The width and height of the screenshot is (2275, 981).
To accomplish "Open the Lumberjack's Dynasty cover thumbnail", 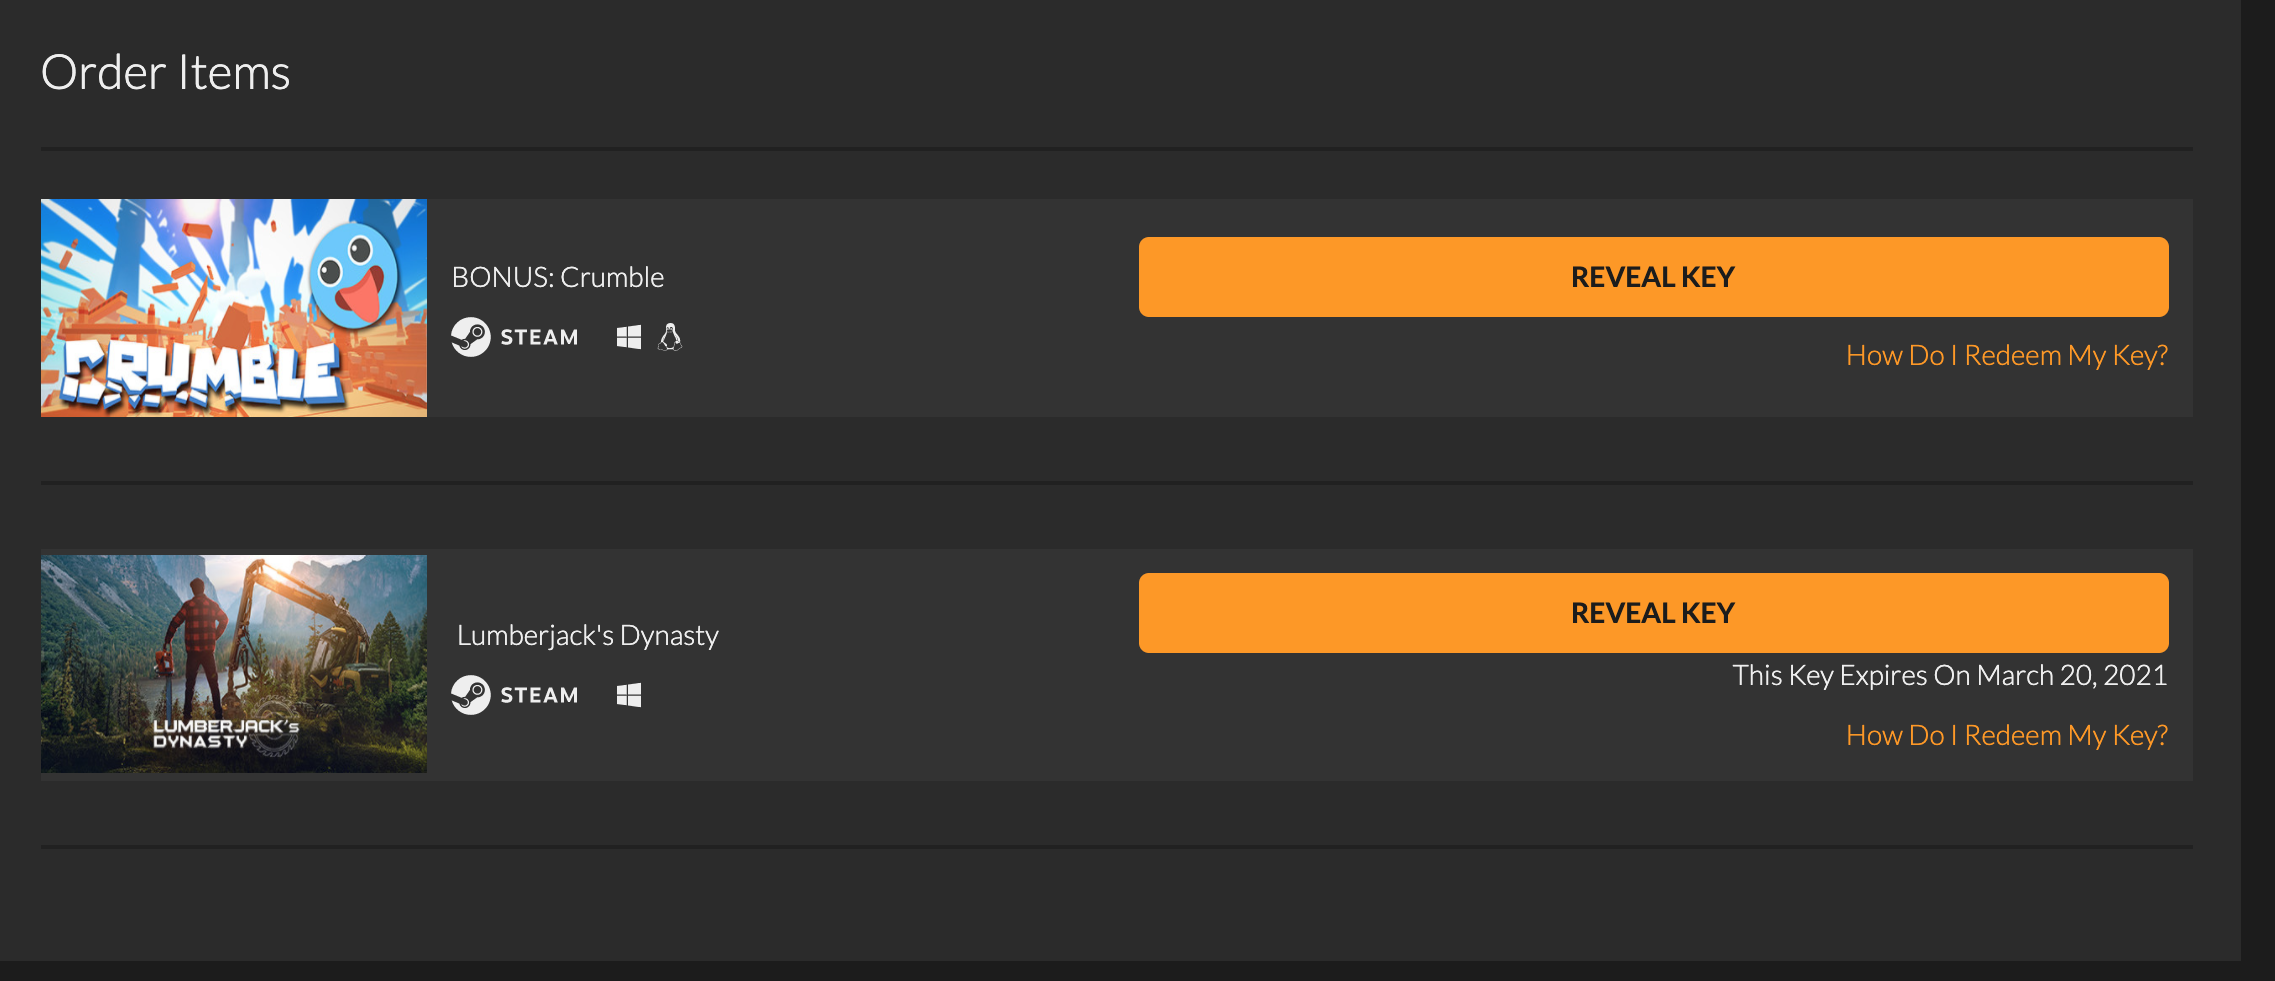I will (x=233, y=663).
